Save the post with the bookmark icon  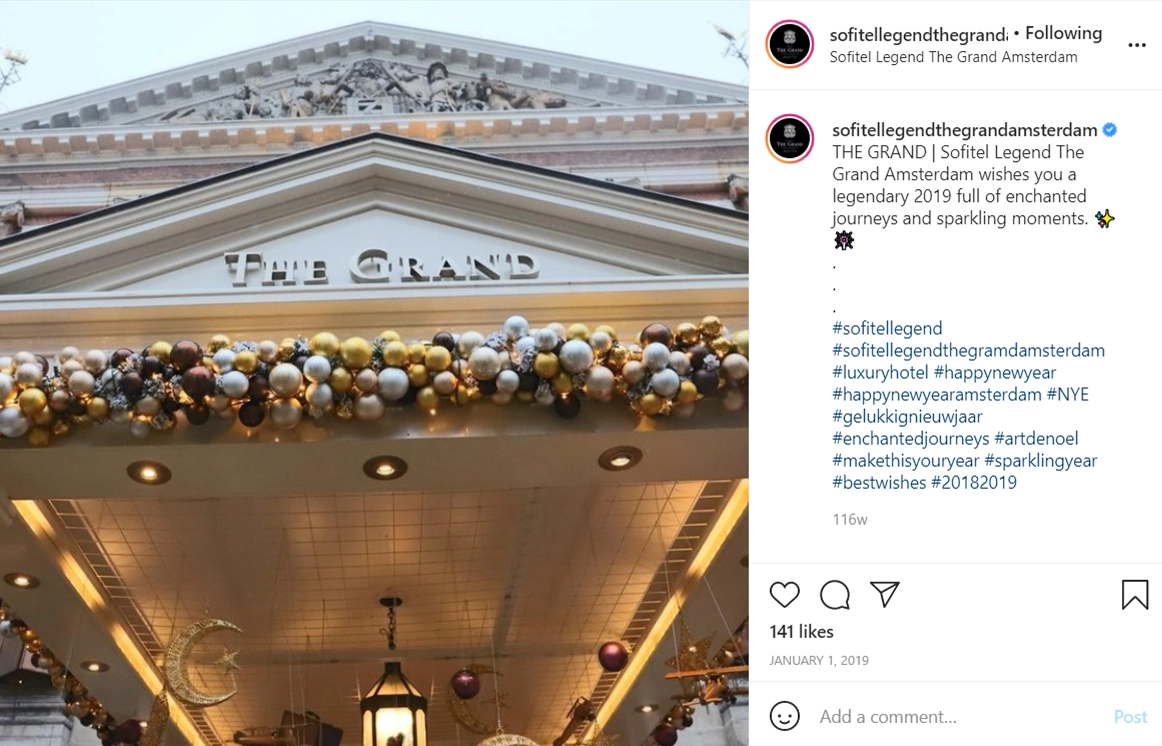[1135, 594]
